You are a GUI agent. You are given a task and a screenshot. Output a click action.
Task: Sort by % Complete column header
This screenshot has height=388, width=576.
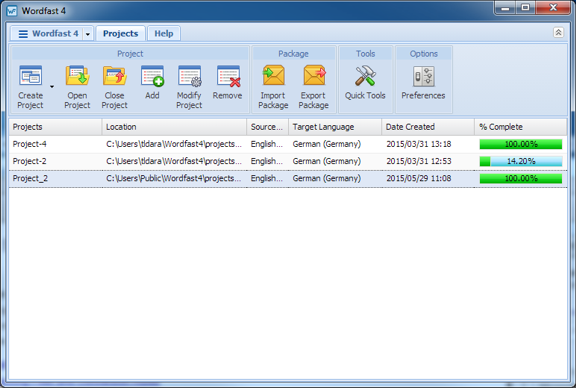pos(521,127)
